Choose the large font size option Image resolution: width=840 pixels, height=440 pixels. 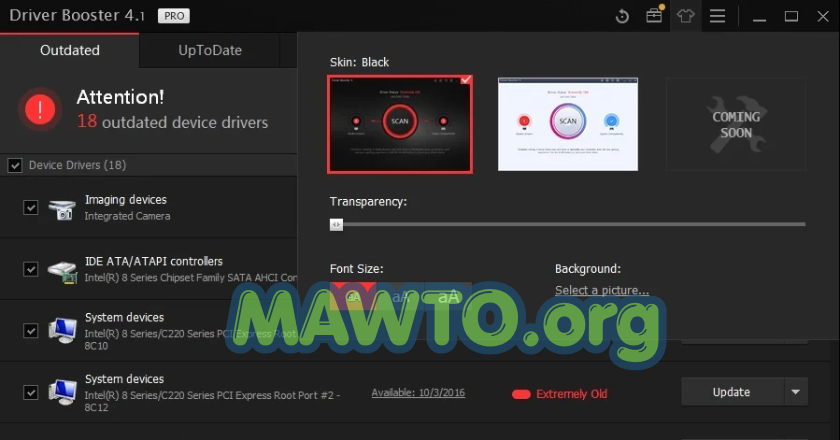448,296
